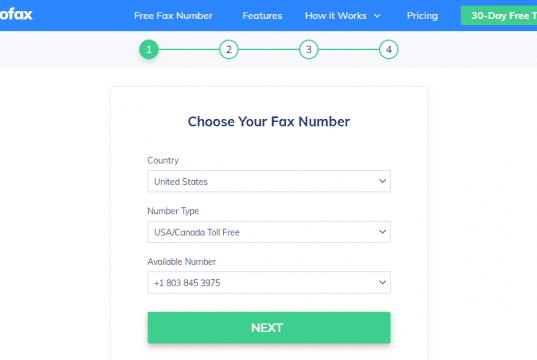This screenshot has height=360, width=537.
Task: Click the Available Number chevron arrow
Action: (x=383, y=283)
